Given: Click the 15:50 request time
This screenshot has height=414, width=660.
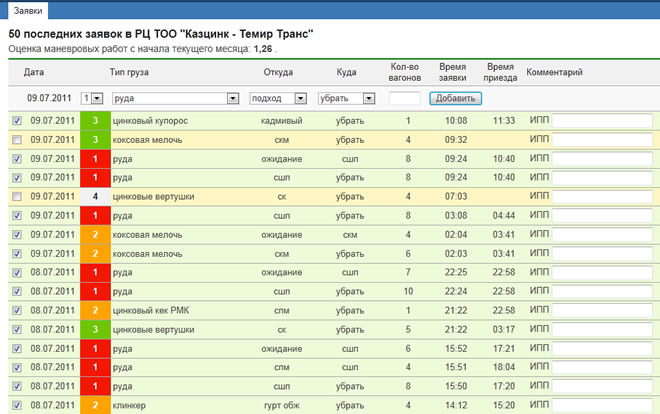Looking at the screenshot, I should [456, 386].
